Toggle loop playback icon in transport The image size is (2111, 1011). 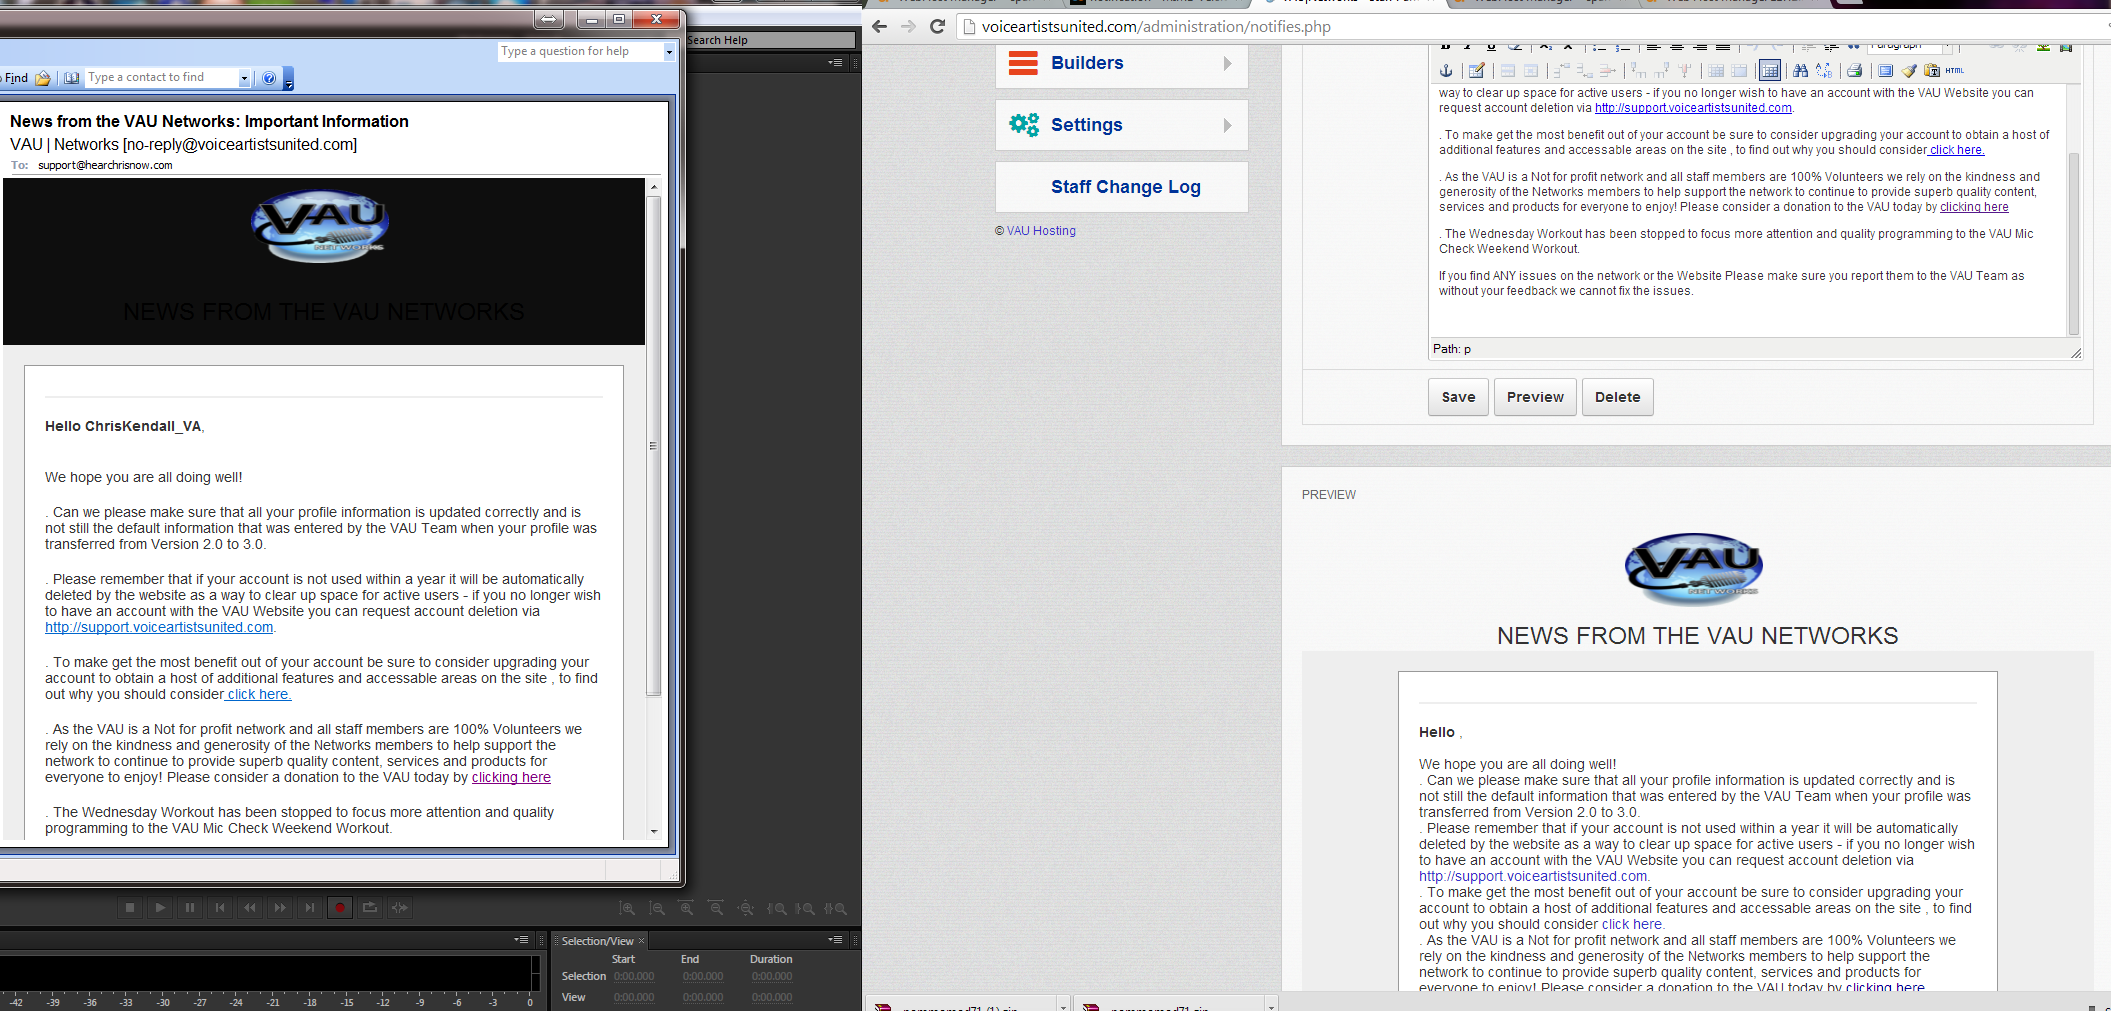click(x=370, y=908)
